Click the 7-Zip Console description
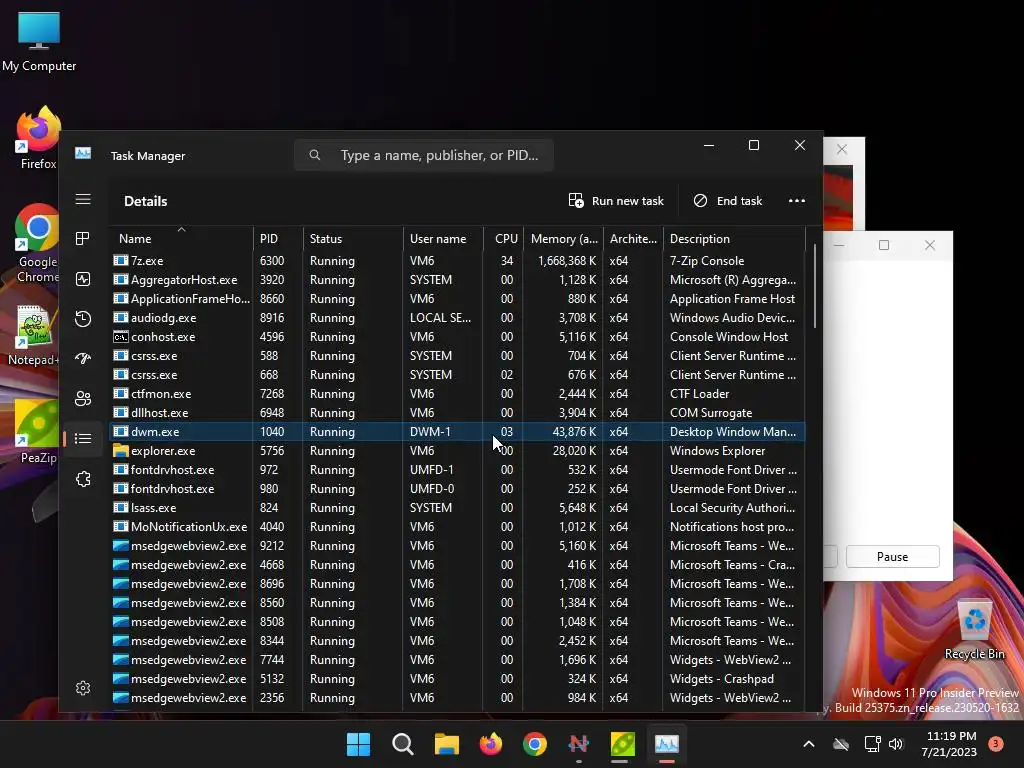This screenshot has width=1024, height=768. pos(707,261)
